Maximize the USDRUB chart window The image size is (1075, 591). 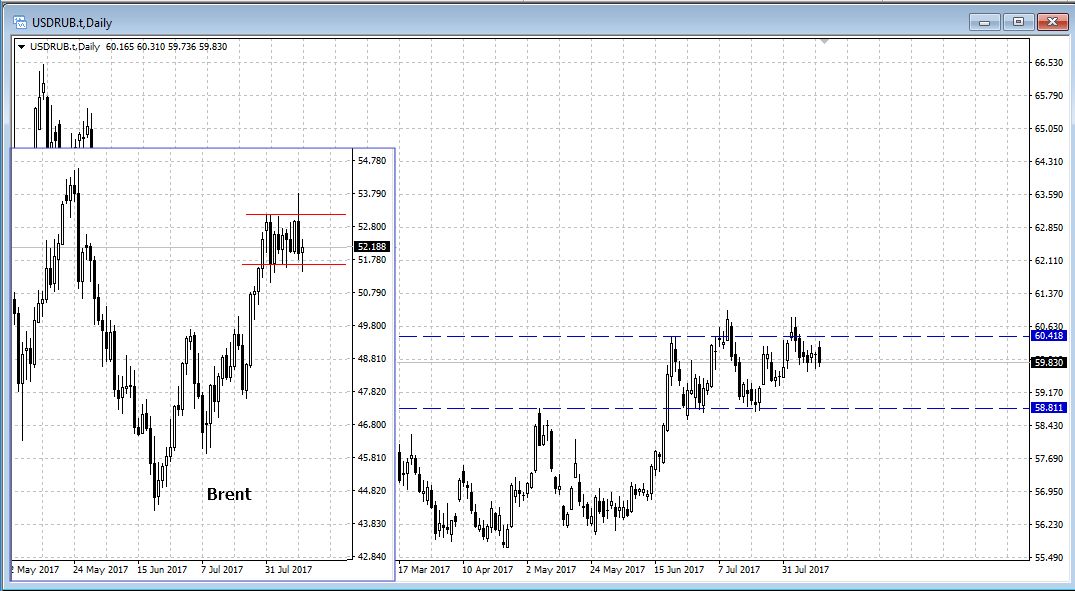coord(1018,21)
